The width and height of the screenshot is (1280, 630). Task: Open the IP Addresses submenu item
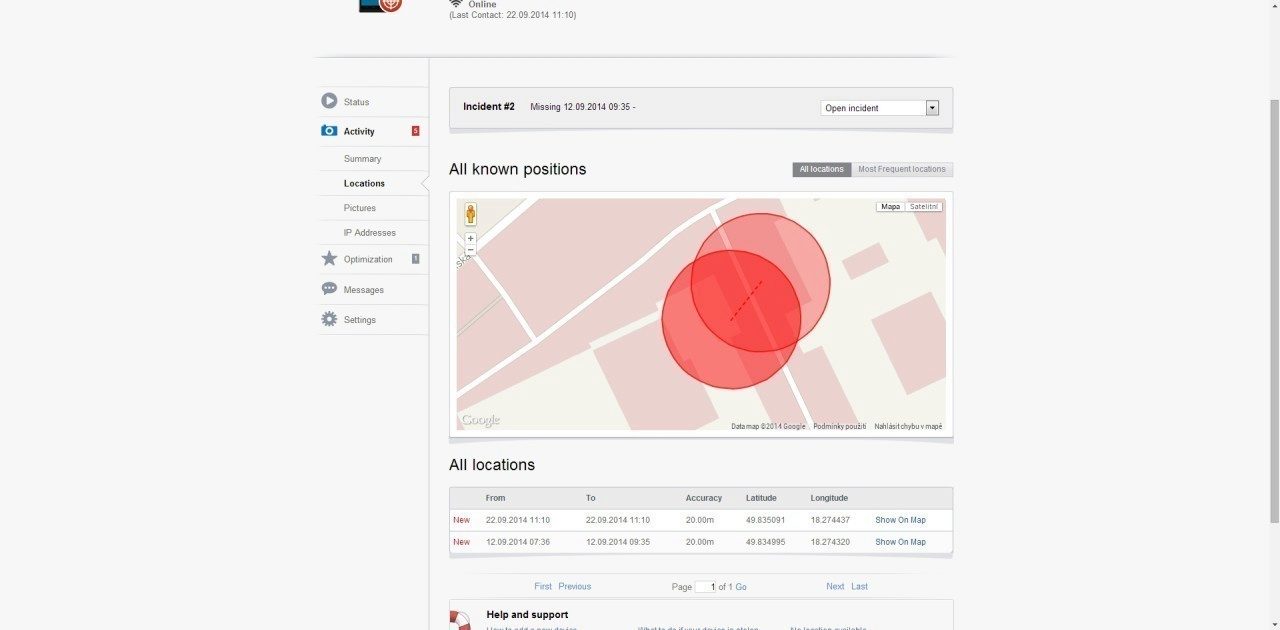[x=370, y=233]
